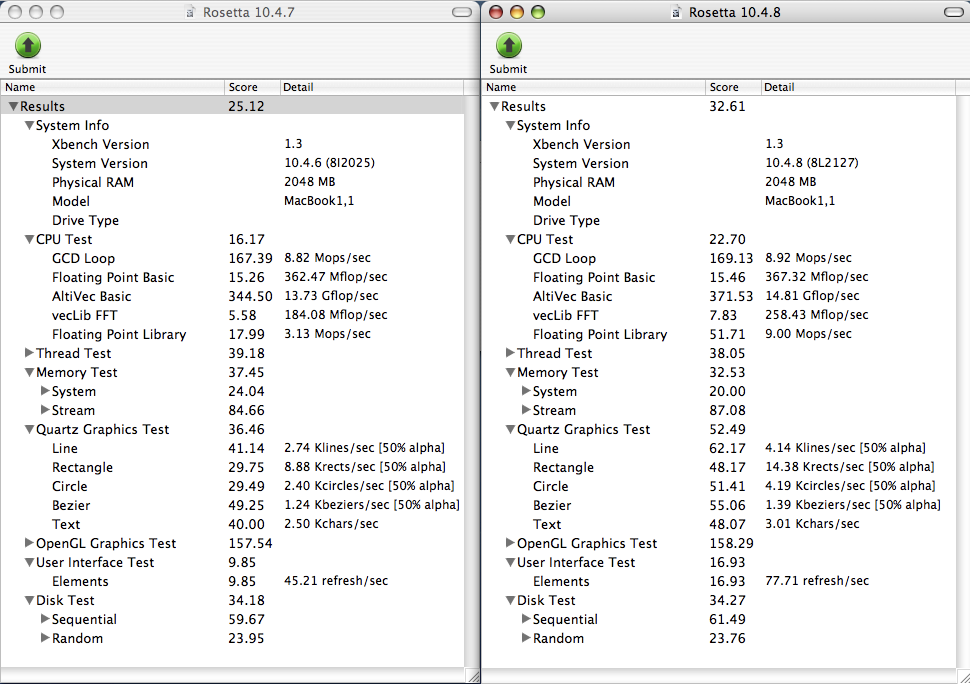Image resolution: width=970 pixels, height=684 pixels.
Task: Select Circle row in 10.4.7 window
Action: pyautogui.click(x=232, y=487)
